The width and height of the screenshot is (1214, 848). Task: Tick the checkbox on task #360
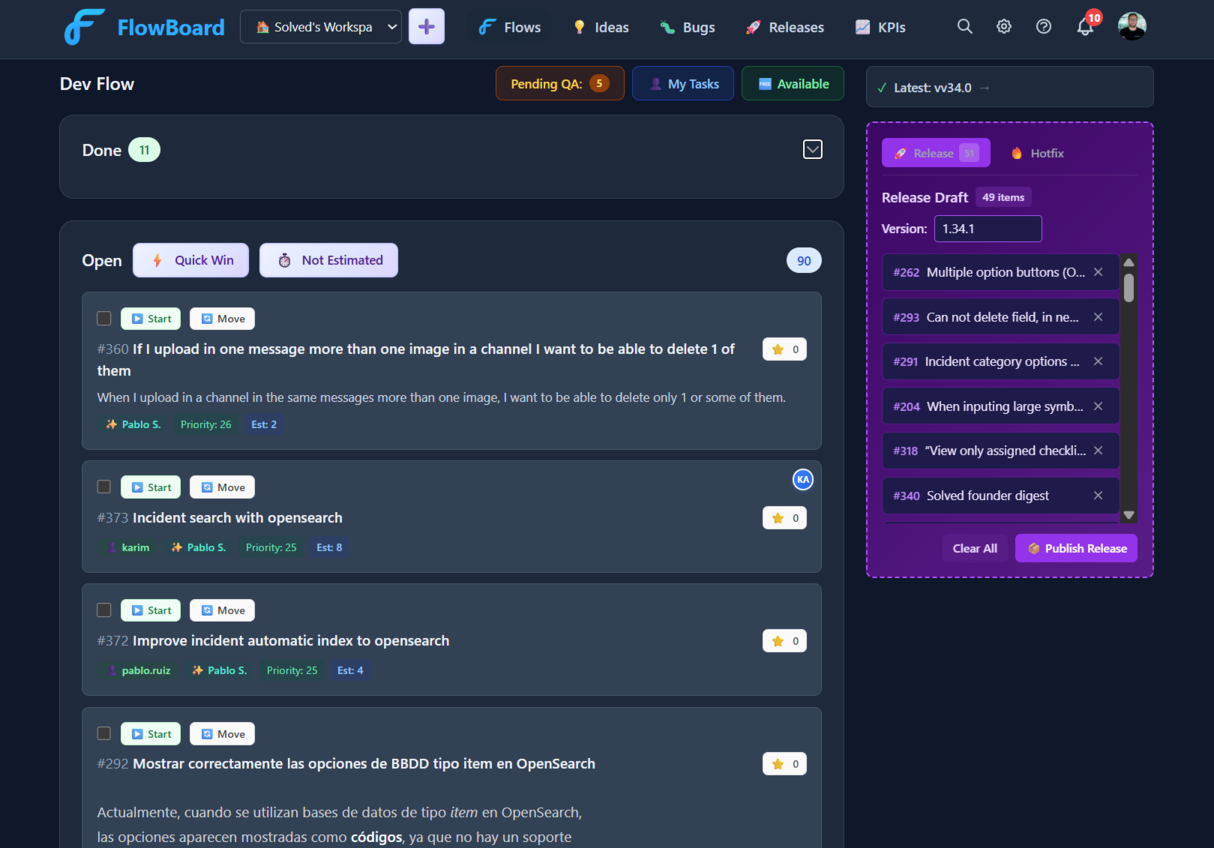(103, 318)
